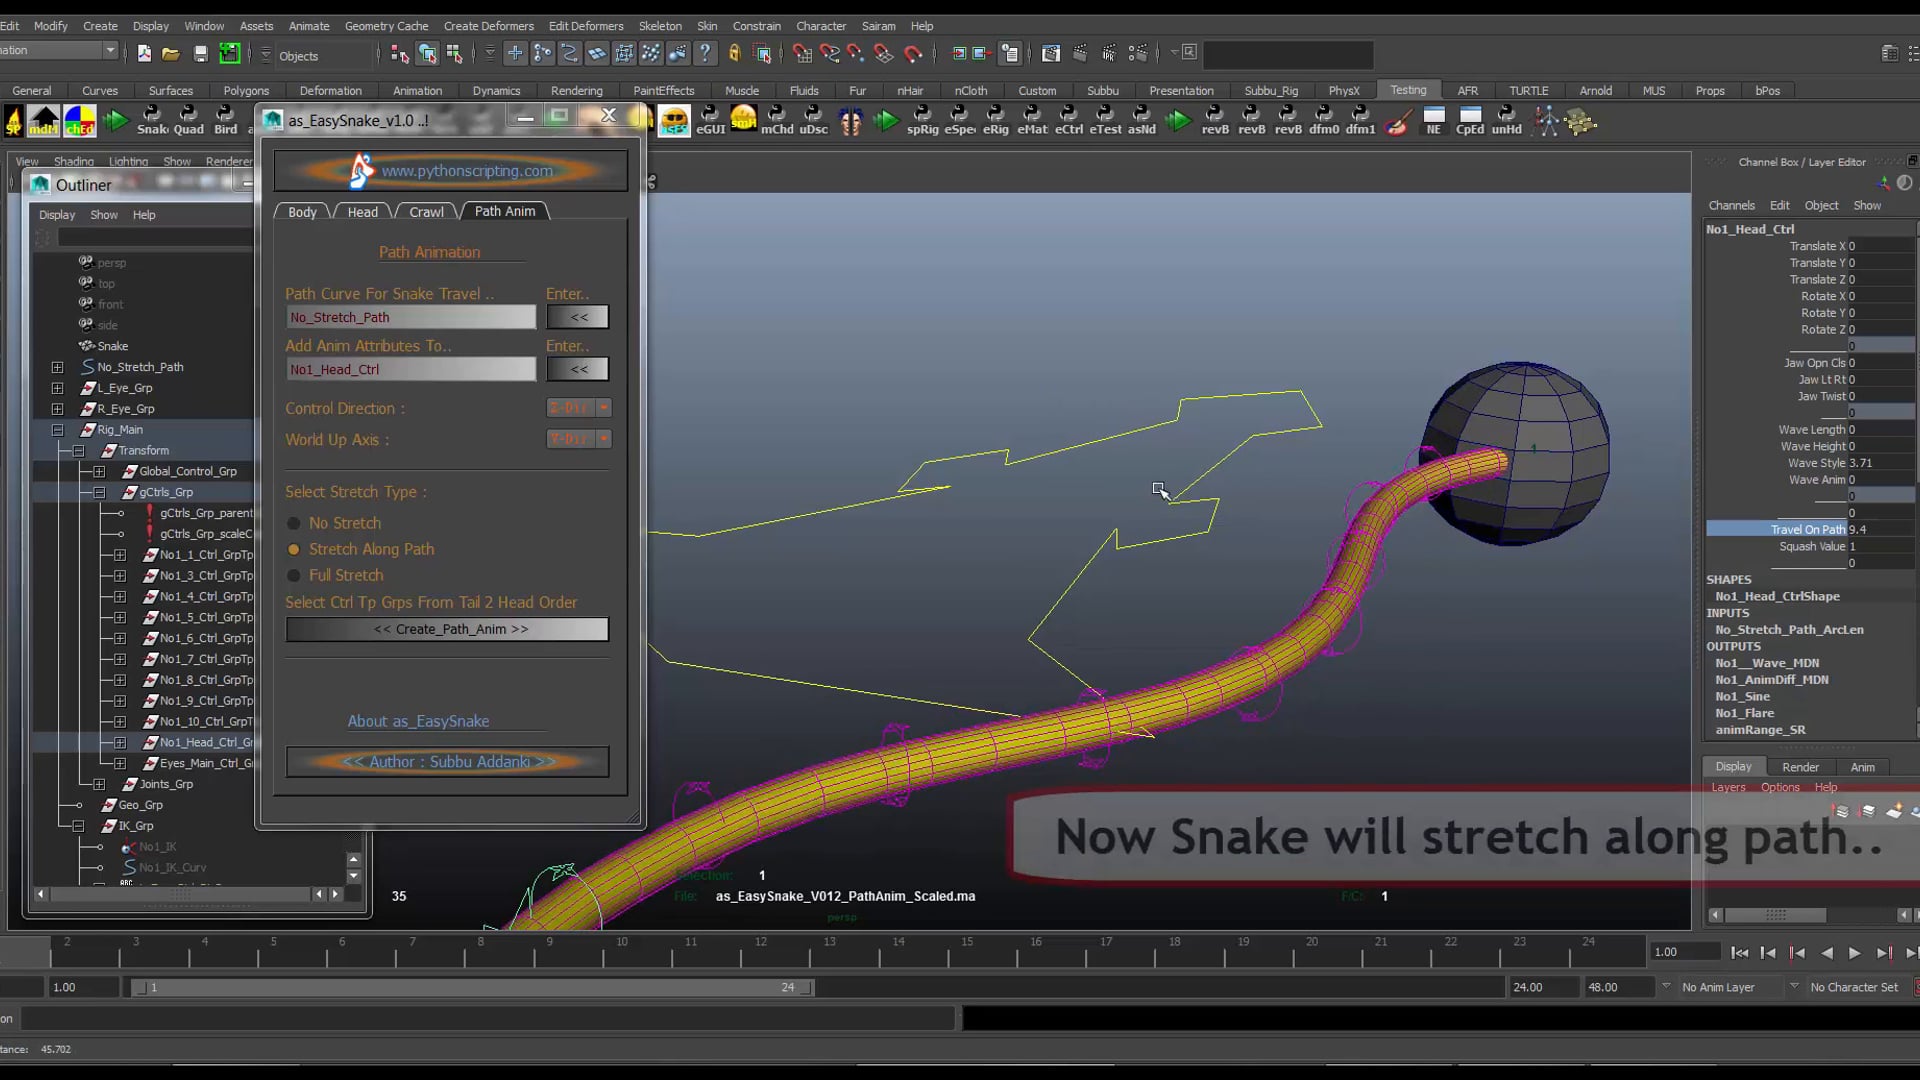The width and height of the screenshot is (1920, 1080).
Task: Select the Stretch Along Path radio button
Action: tap(294, 549)
